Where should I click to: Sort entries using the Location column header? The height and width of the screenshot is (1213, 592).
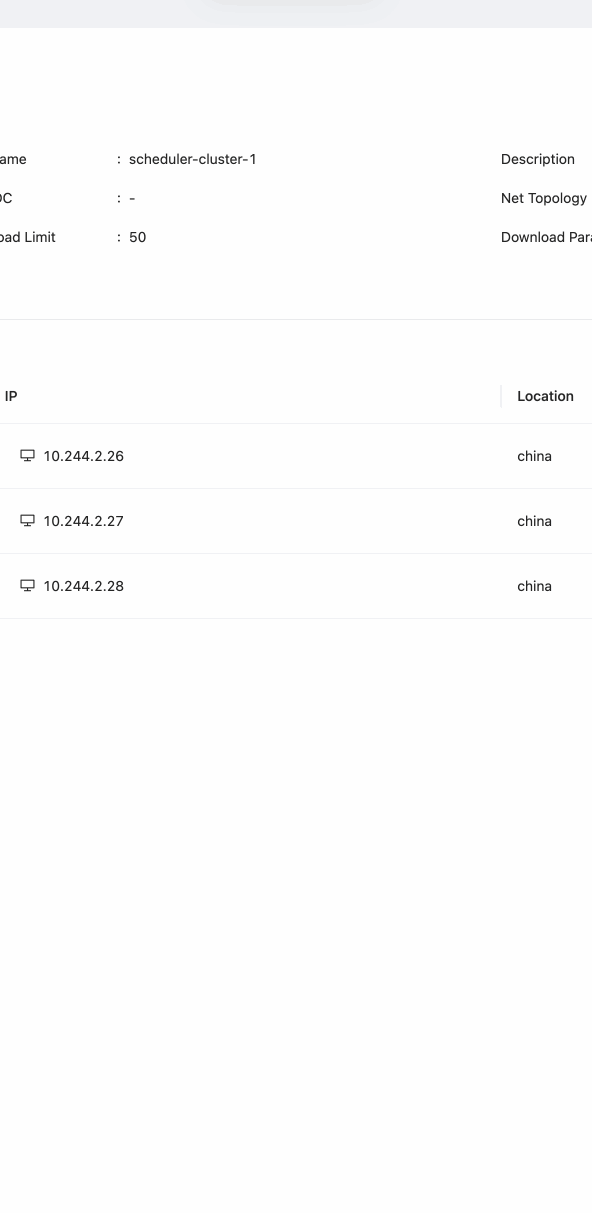[545, 396]
